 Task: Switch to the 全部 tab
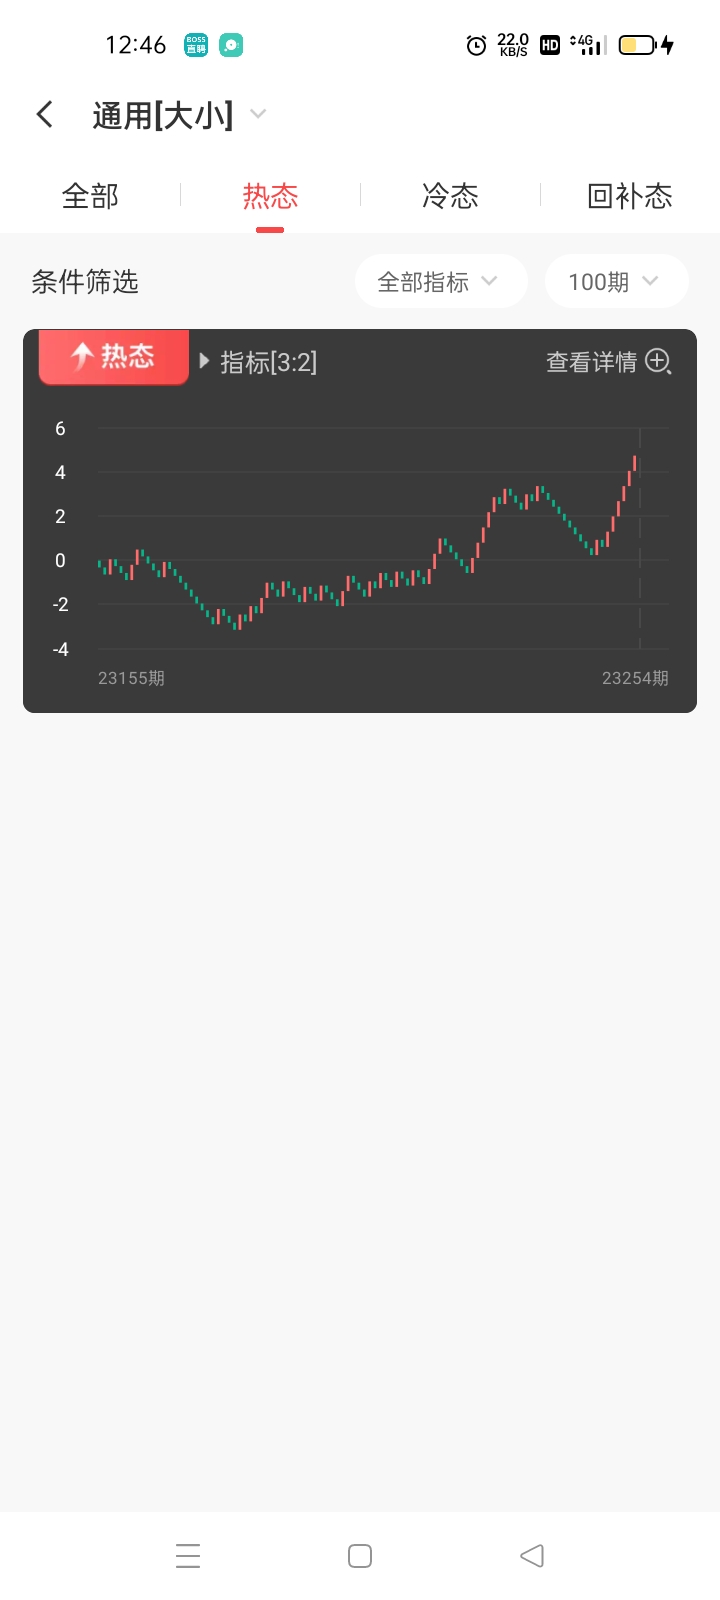tap(90, 196)
